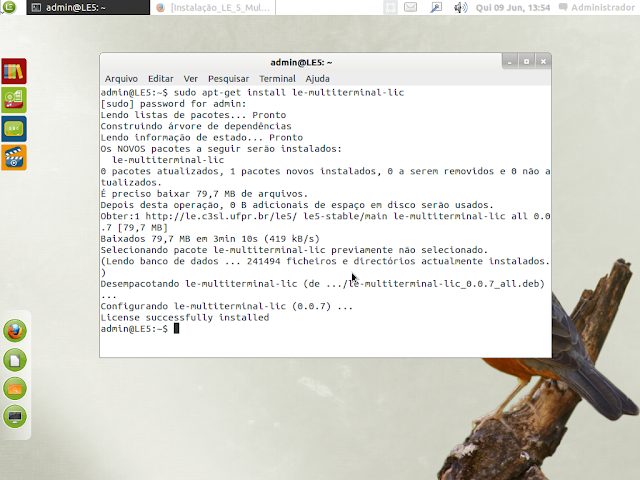Switch to the admin@LE5 taskbar window
640x480 pixels.
(x=88, y=7)
